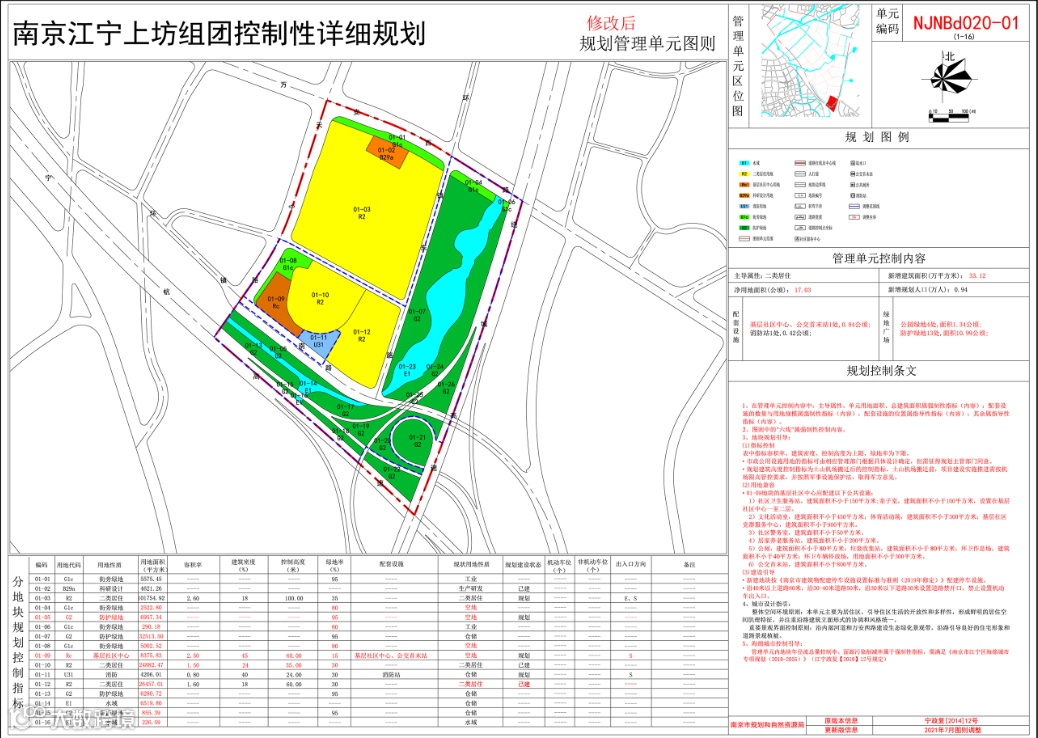This screenshot has width=1038, height=738.
Task: Click the net land area value 17.03
Action: (x=802, y=290)
